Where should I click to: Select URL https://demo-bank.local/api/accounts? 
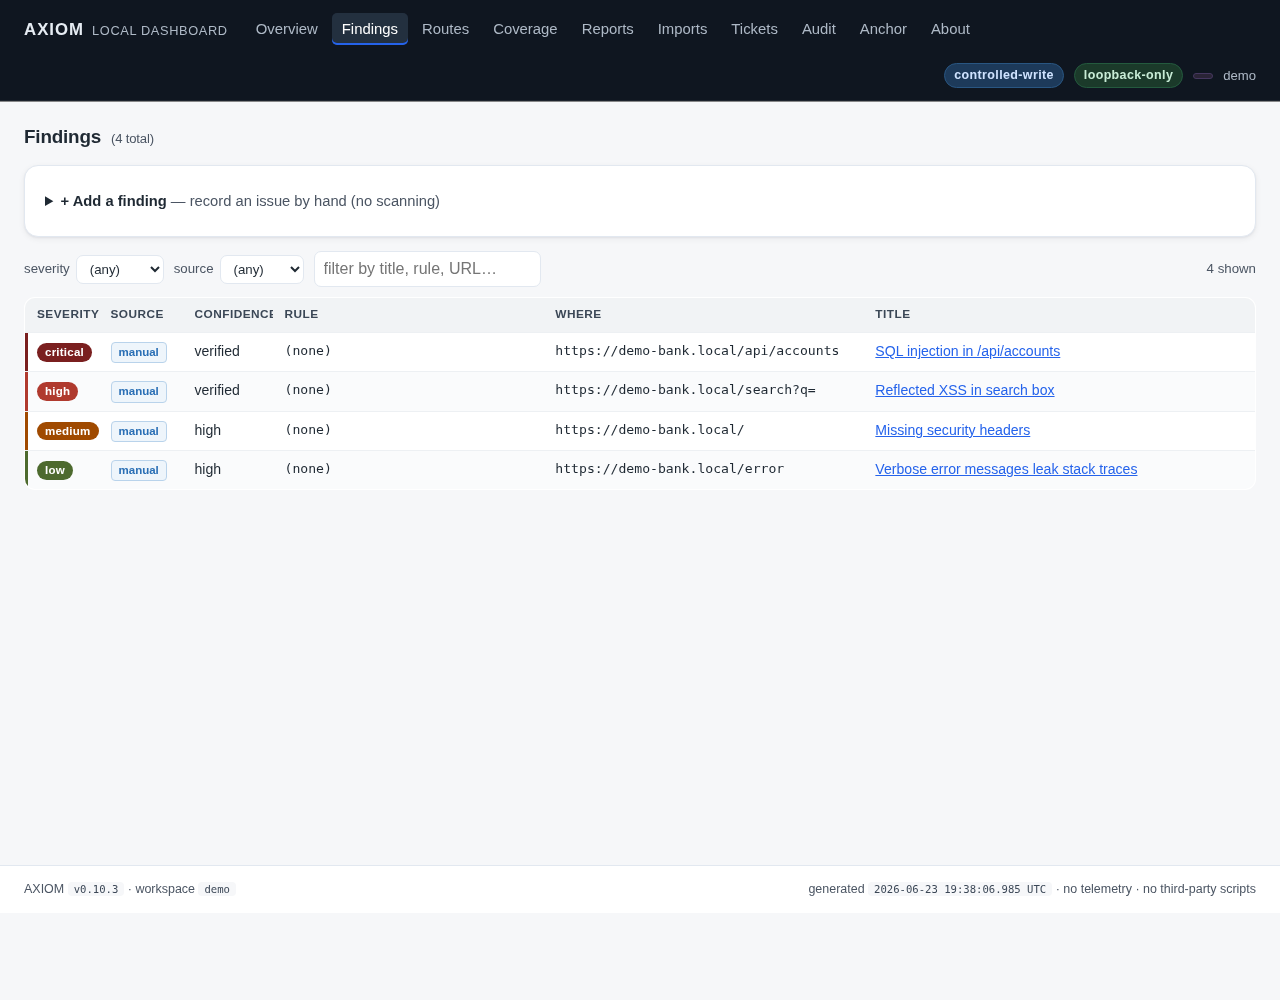click(697, 351)
